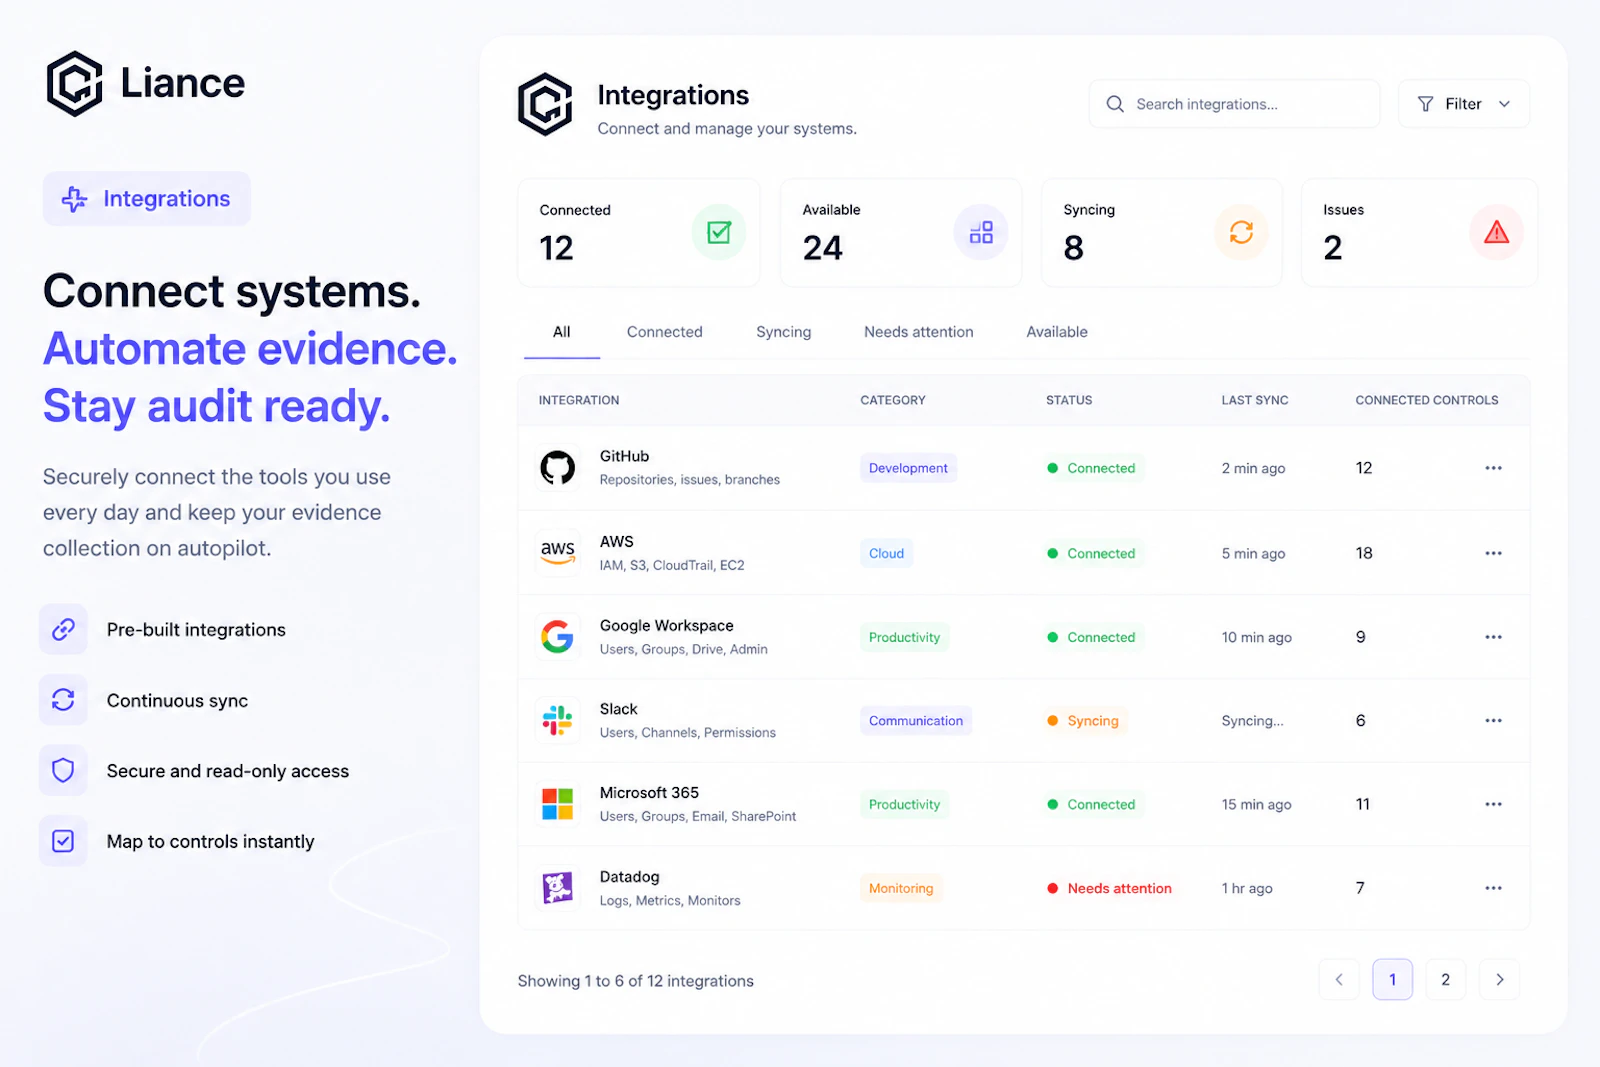Select page 1 in pagination
This screenshot has width=1600, height=1067.
1393,979
